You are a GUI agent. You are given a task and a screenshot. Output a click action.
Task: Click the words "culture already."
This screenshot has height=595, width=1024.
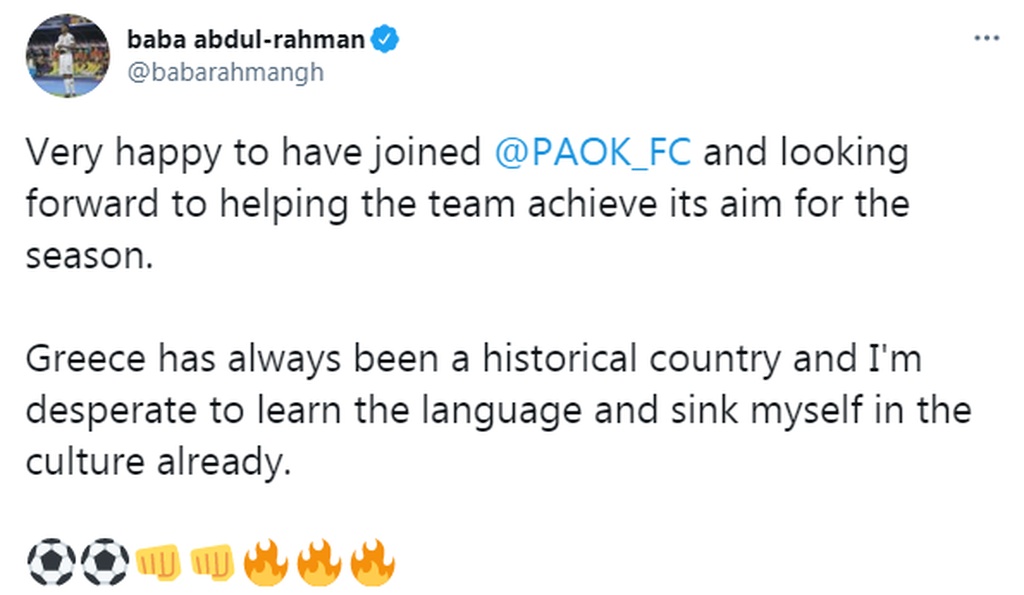157,462
